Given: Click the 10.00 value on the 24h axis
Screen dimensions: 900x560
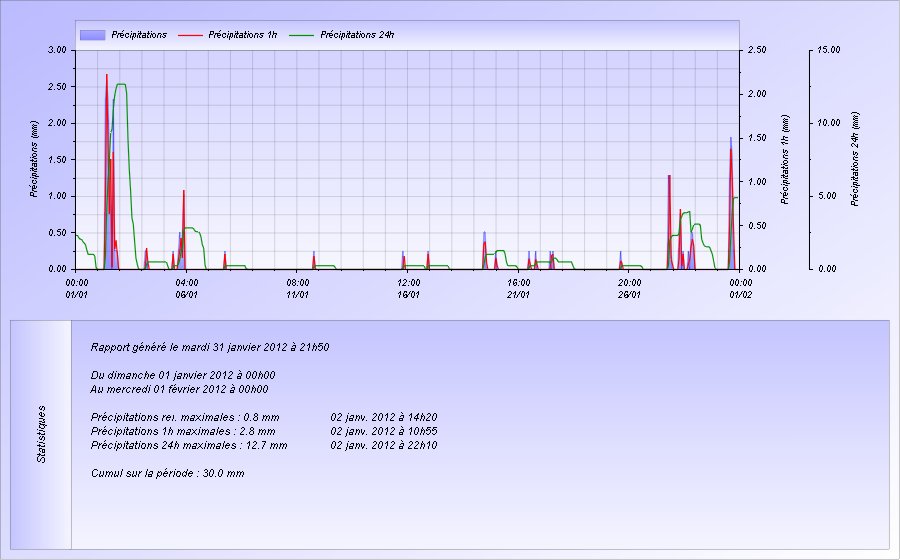Looking at the screenshot, I should click(x=828, y=123).
